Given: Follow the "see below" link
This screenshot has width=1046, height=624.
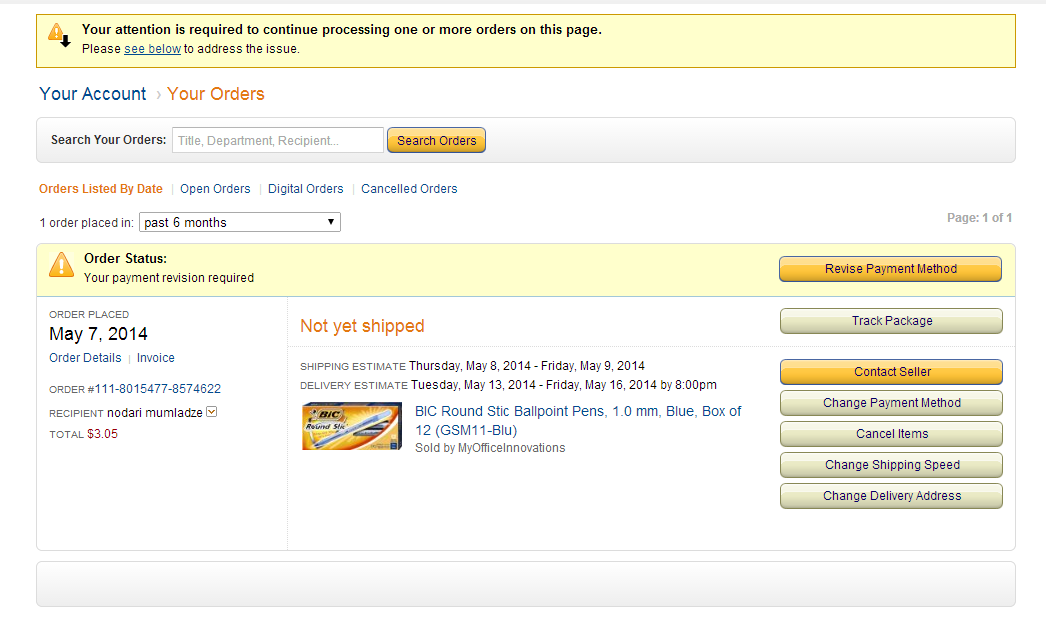Looking at the screenshot, I should point(152,49).
